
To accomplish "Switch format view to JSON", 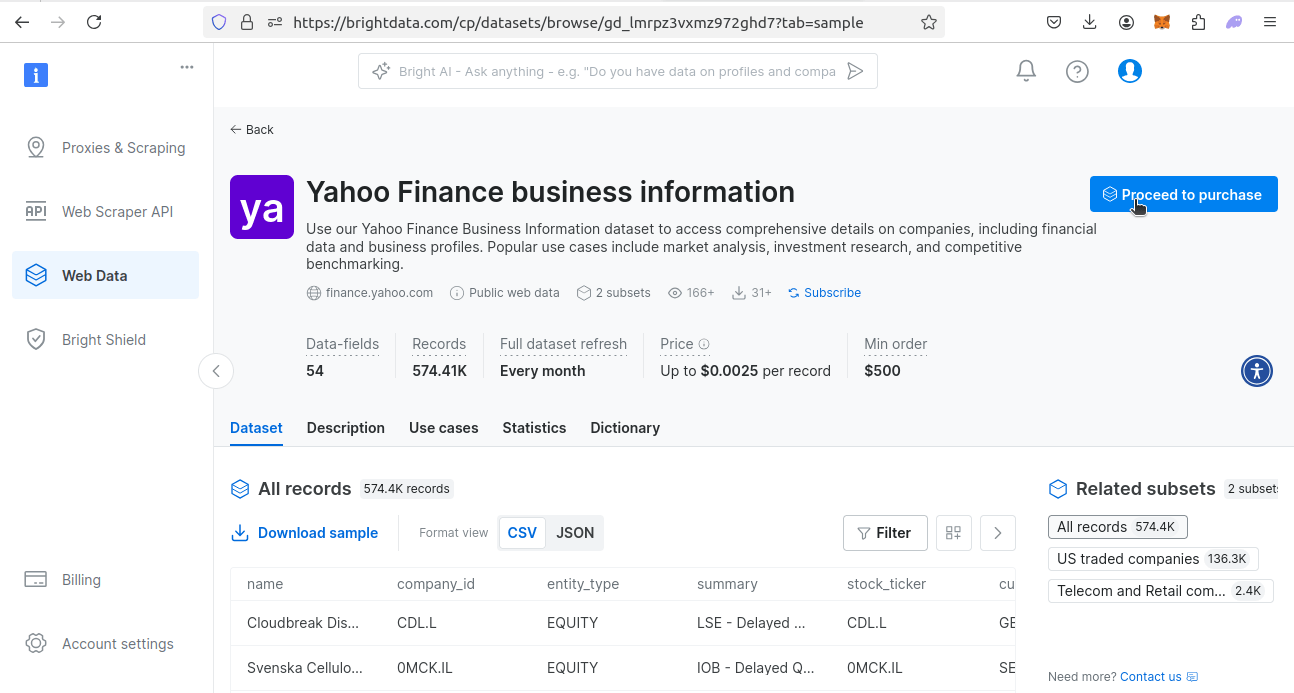I will (x=575, y=533).
